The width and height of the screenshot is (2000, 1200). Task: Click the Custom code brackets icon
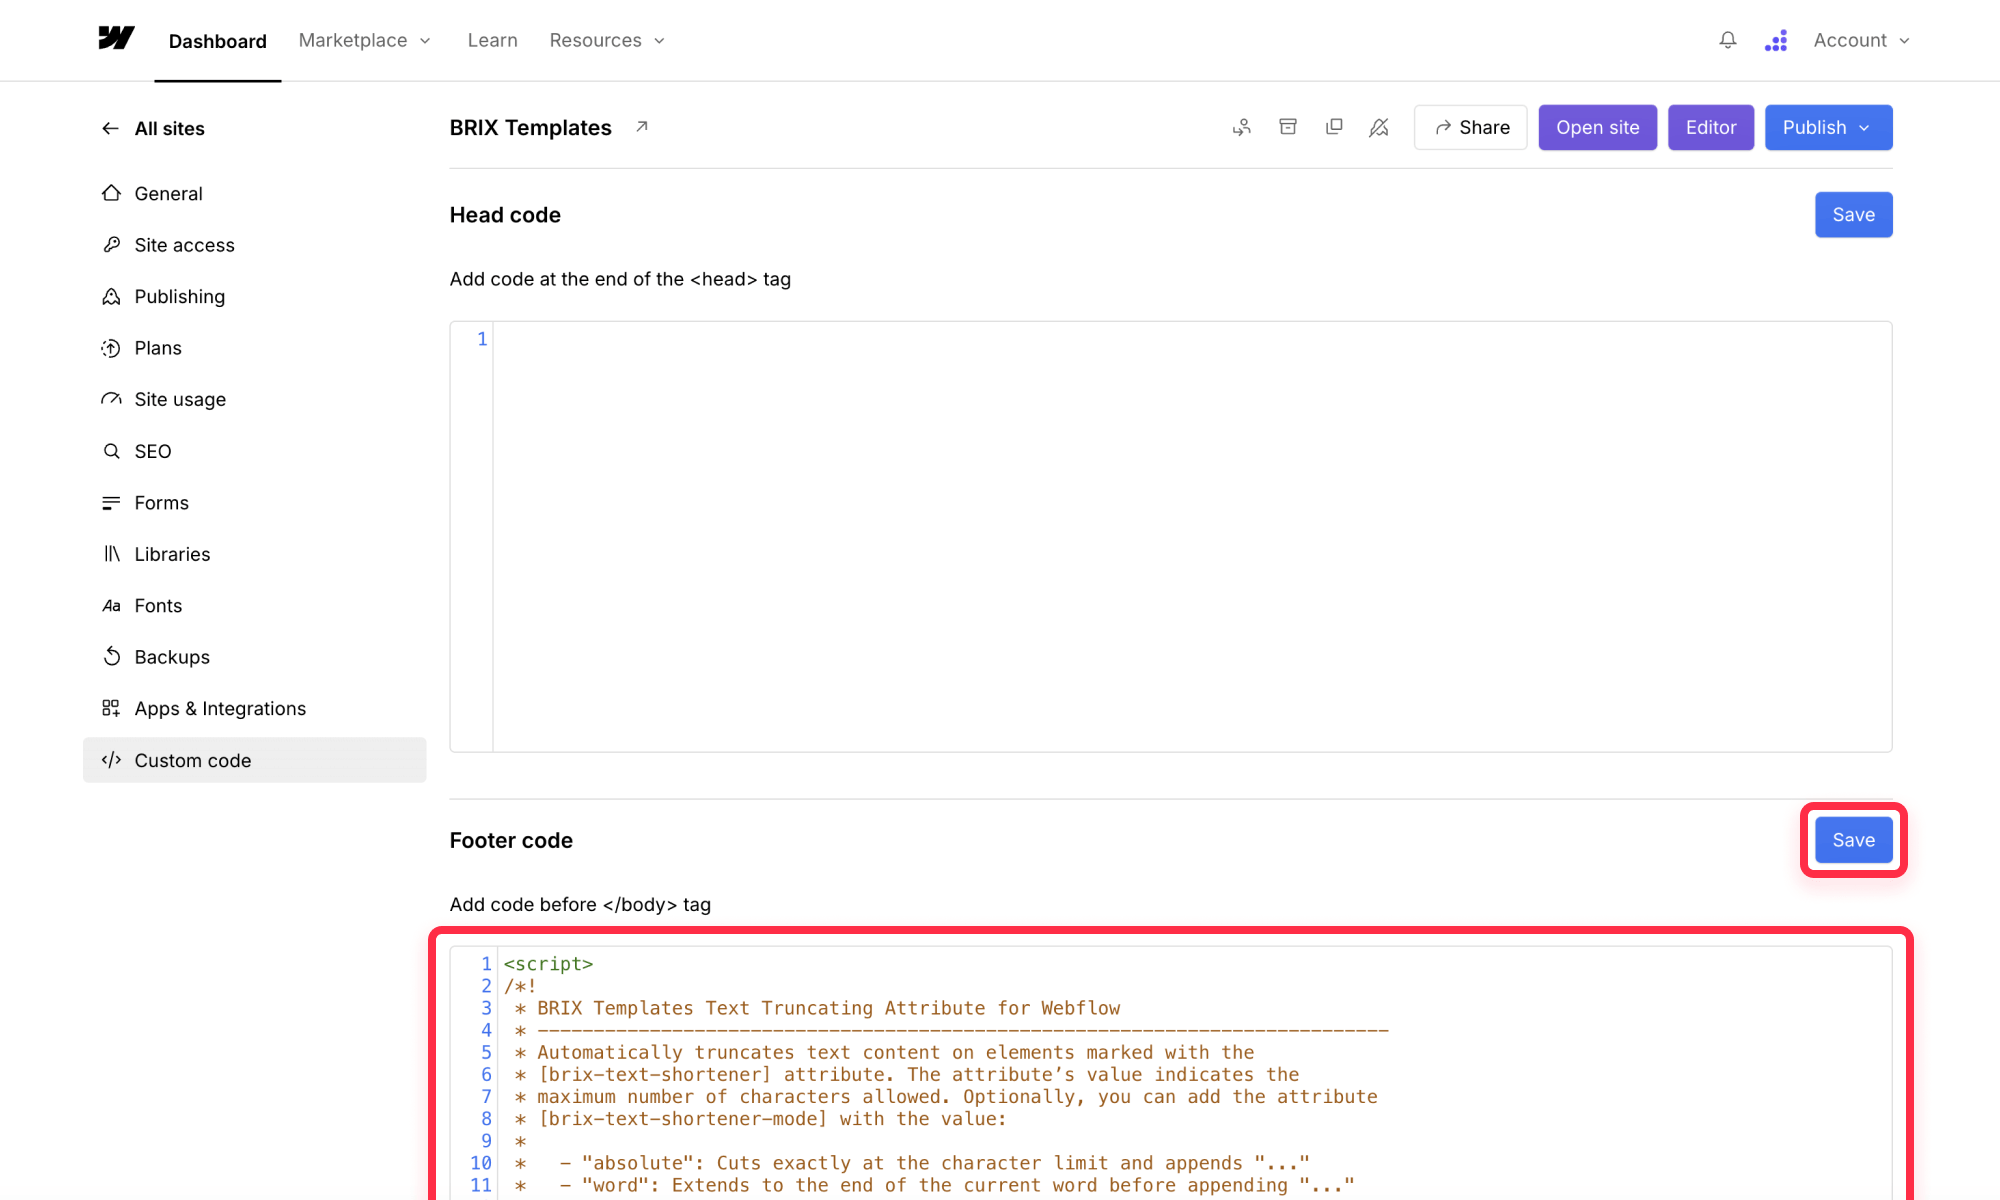click(x=111, y=760)
